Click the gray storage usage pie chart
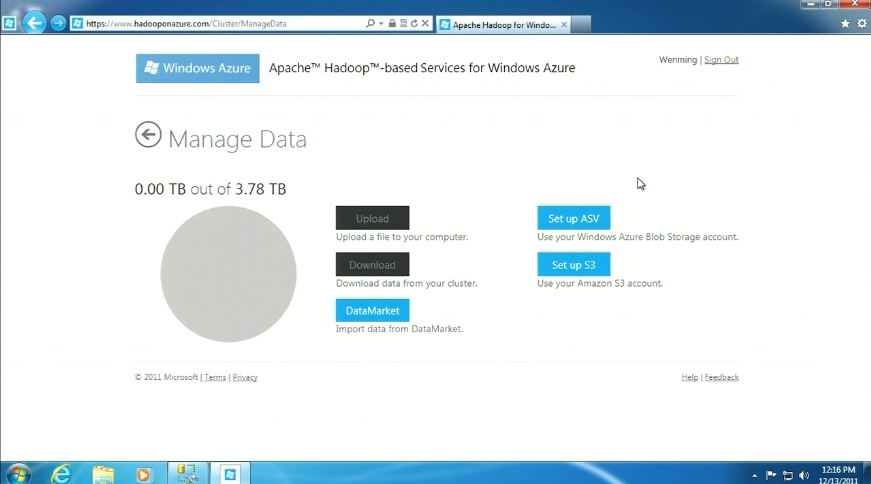Viewport: 871px width, 484px height. (228, 274)
